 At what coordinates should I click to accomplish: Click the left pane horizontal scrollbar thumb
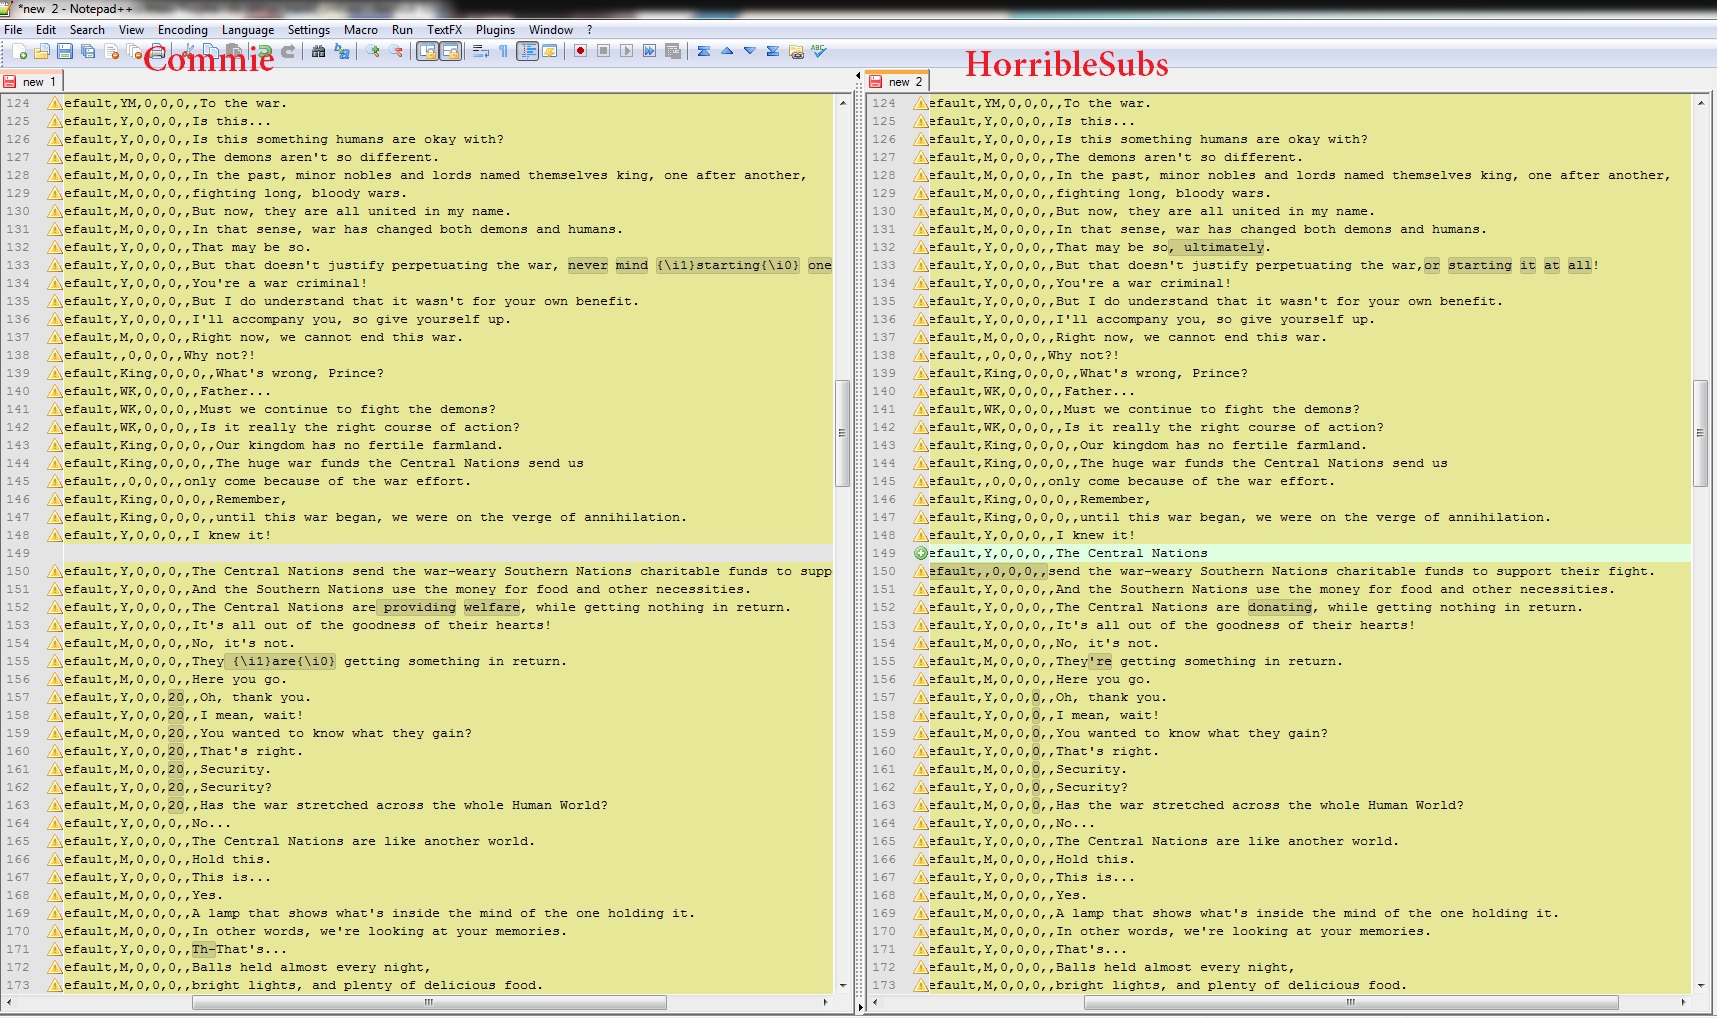[431, 1002]
